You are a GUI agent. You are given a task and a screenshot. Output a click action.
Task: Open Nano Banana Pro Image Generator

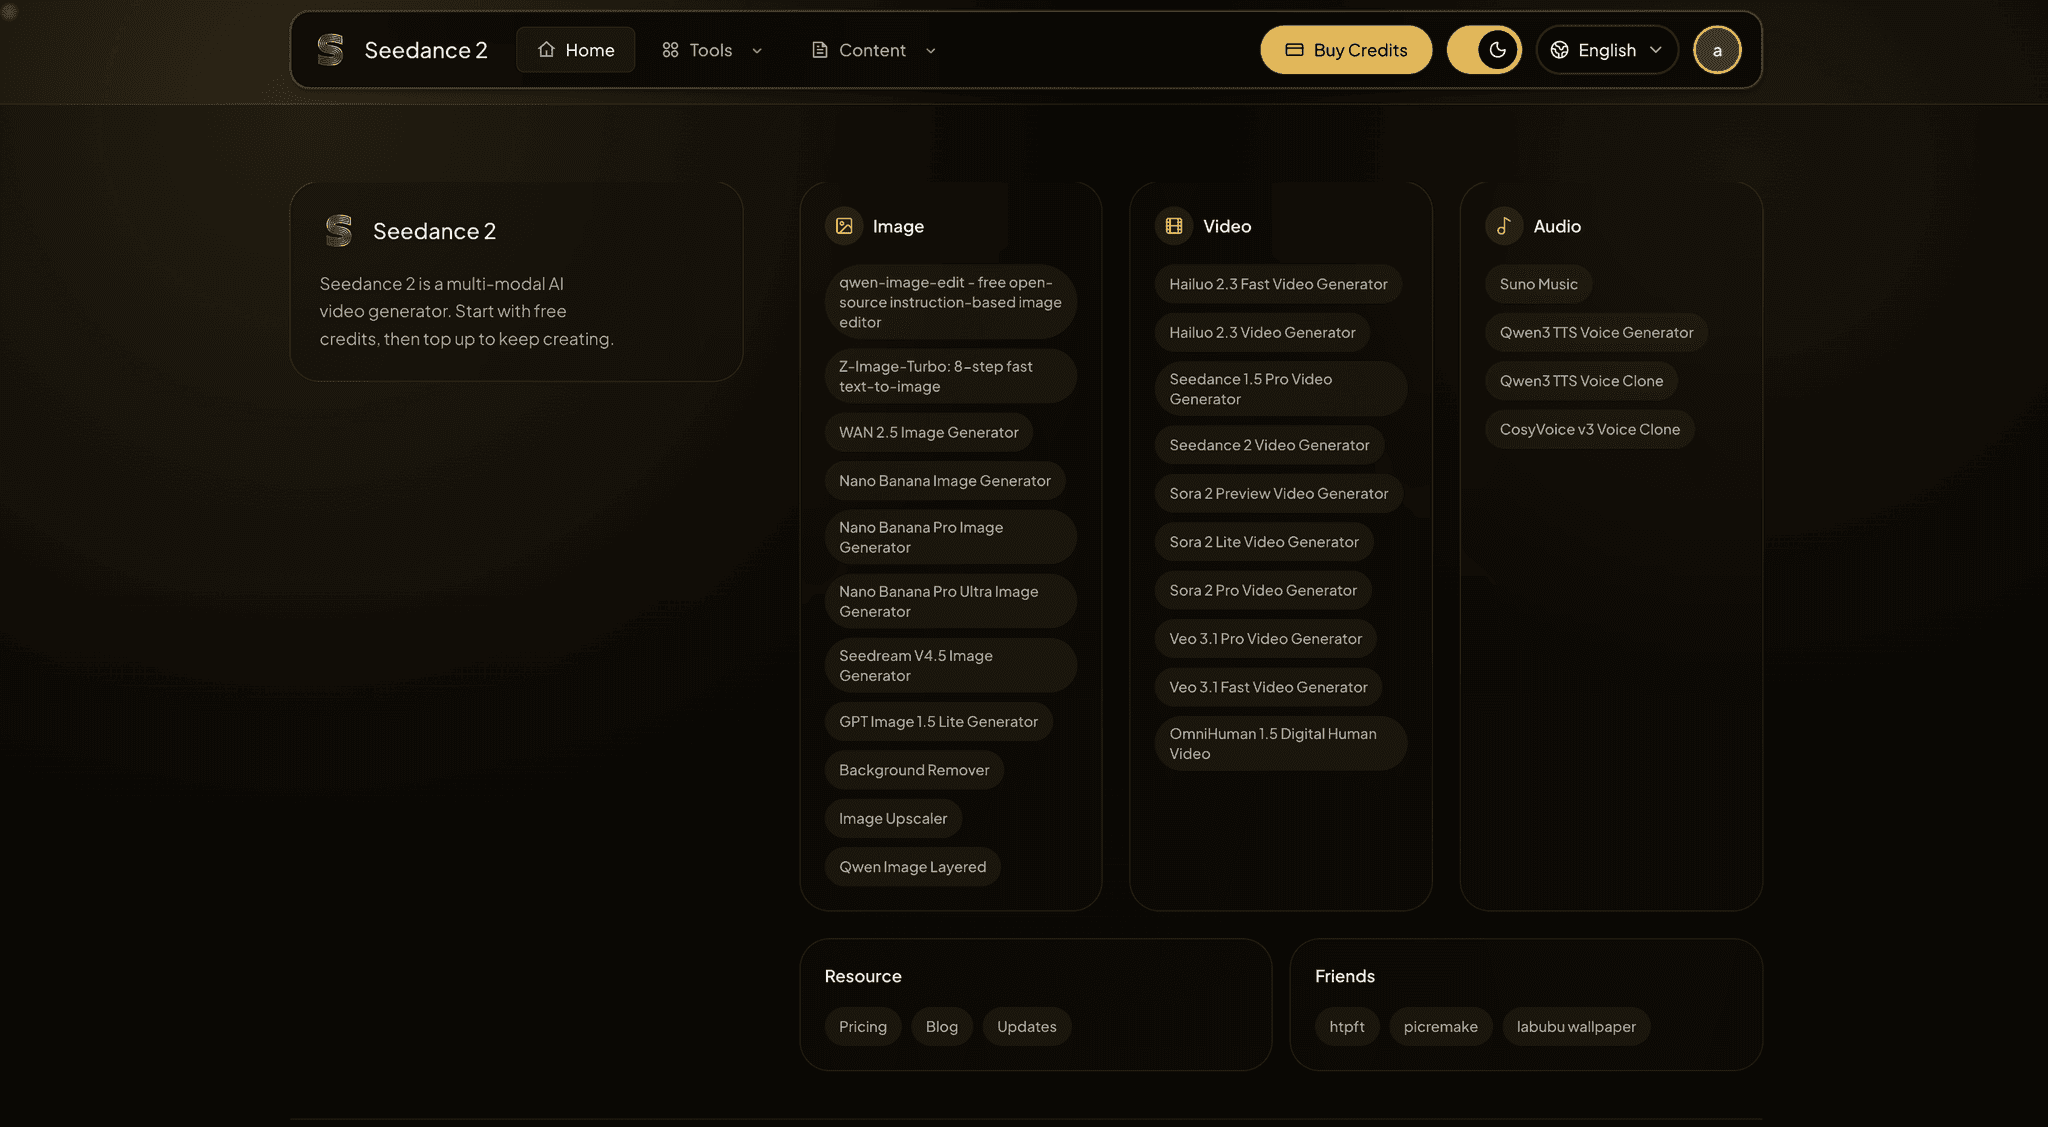pos(951,537)
